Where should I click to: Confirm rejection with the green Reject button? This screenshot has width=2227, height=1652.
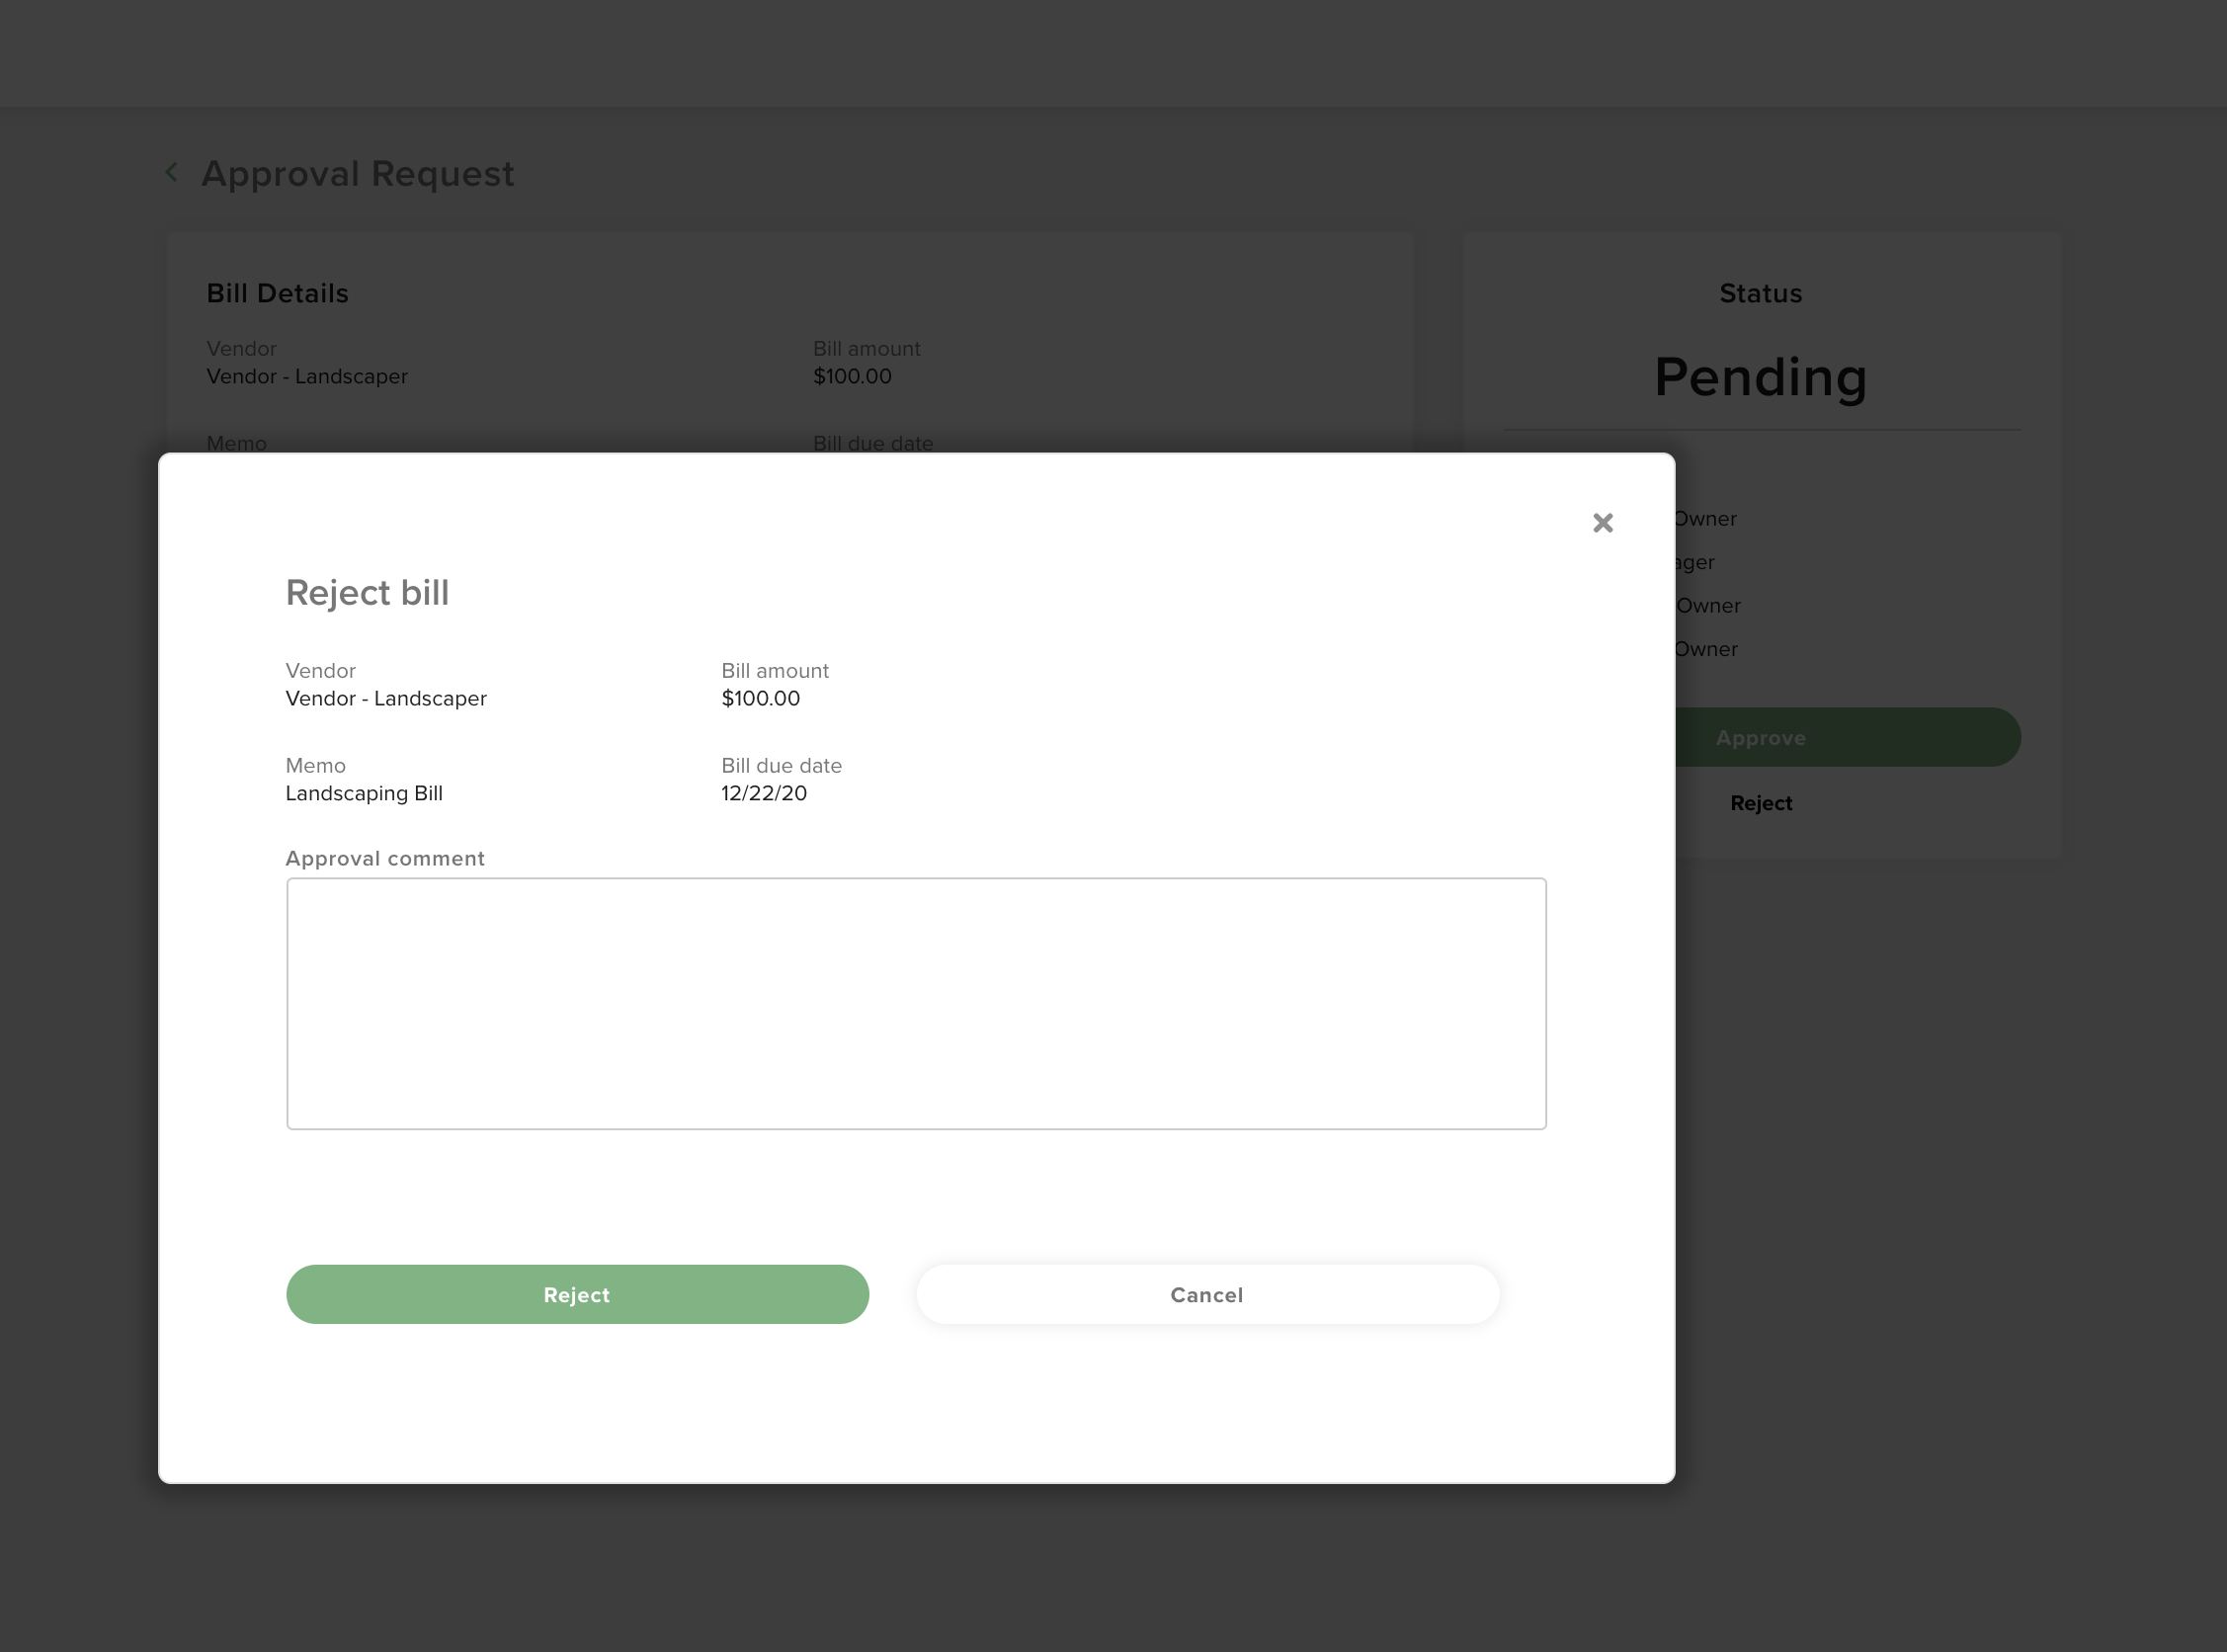coord(577,1294)
